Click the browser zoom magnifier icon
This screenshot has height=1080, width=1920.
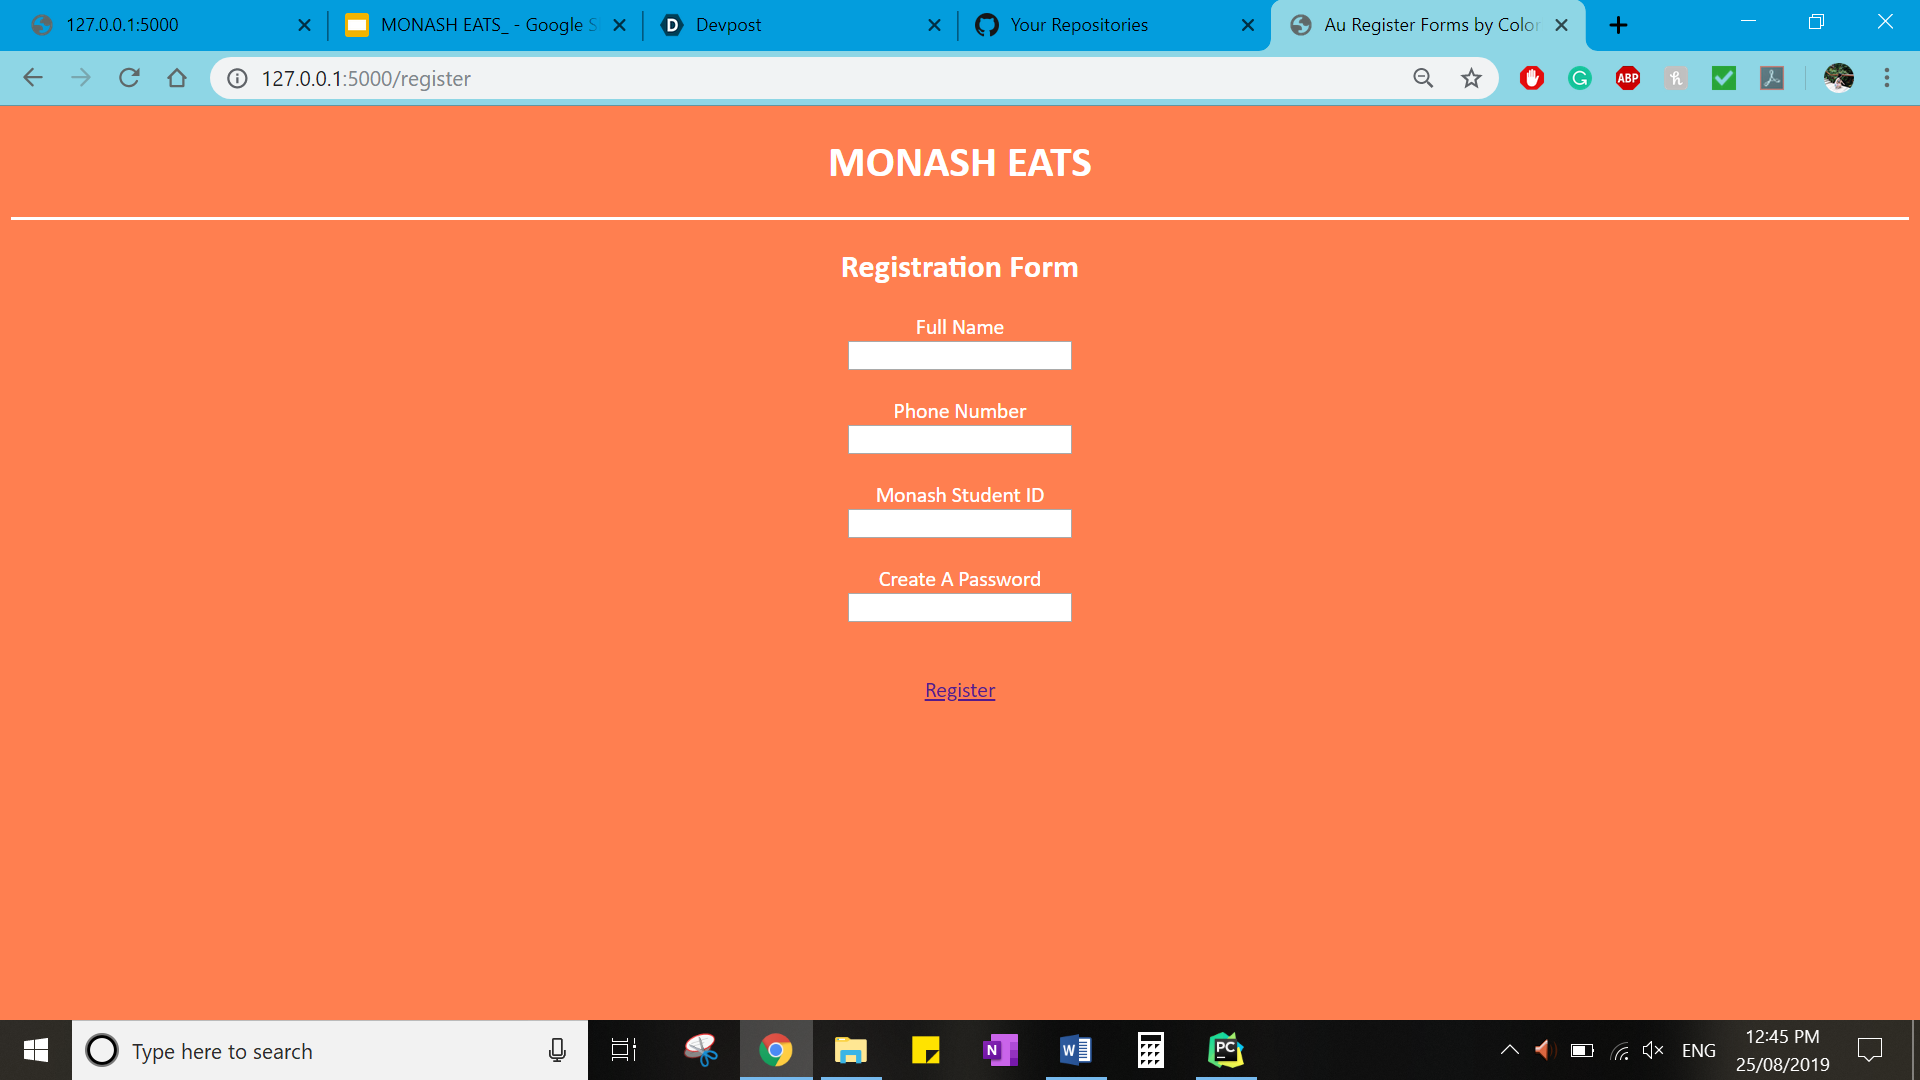click(x=1423, y=78)
